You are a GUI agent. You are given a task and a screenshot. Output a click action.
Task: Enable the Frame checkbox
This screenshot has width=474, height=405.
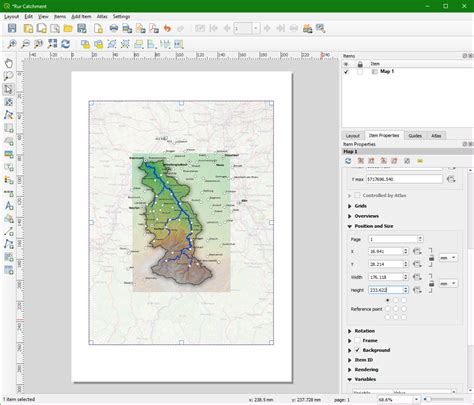[x=357, y=340]
